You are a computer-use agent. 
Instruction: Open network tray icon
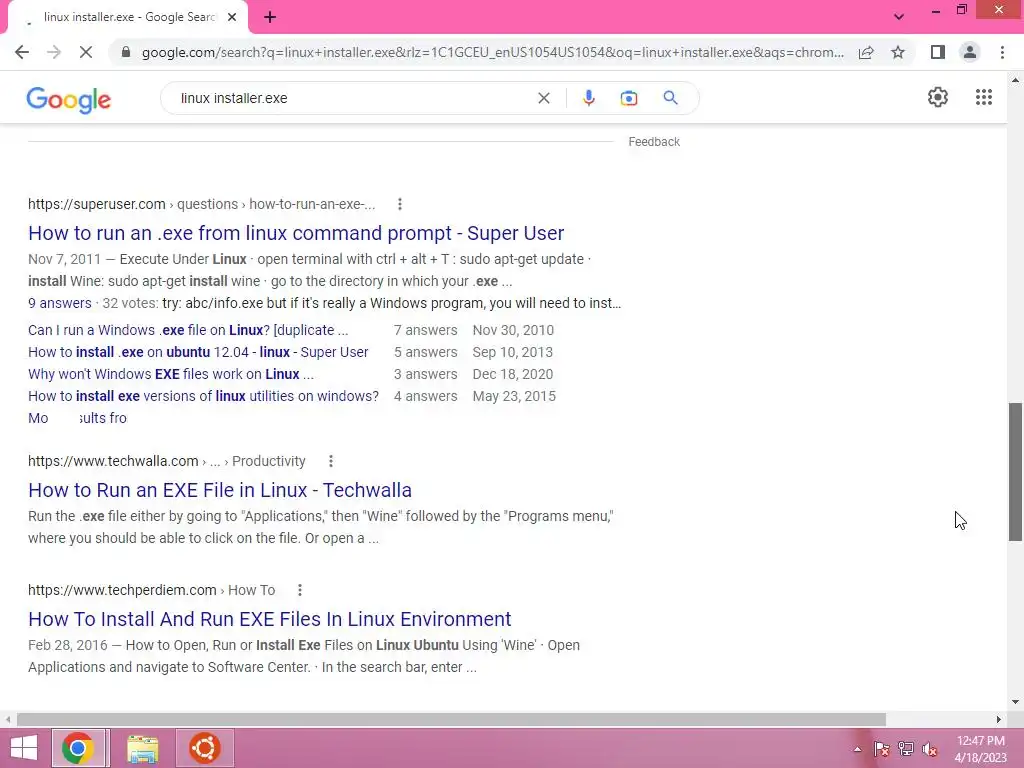906,749
